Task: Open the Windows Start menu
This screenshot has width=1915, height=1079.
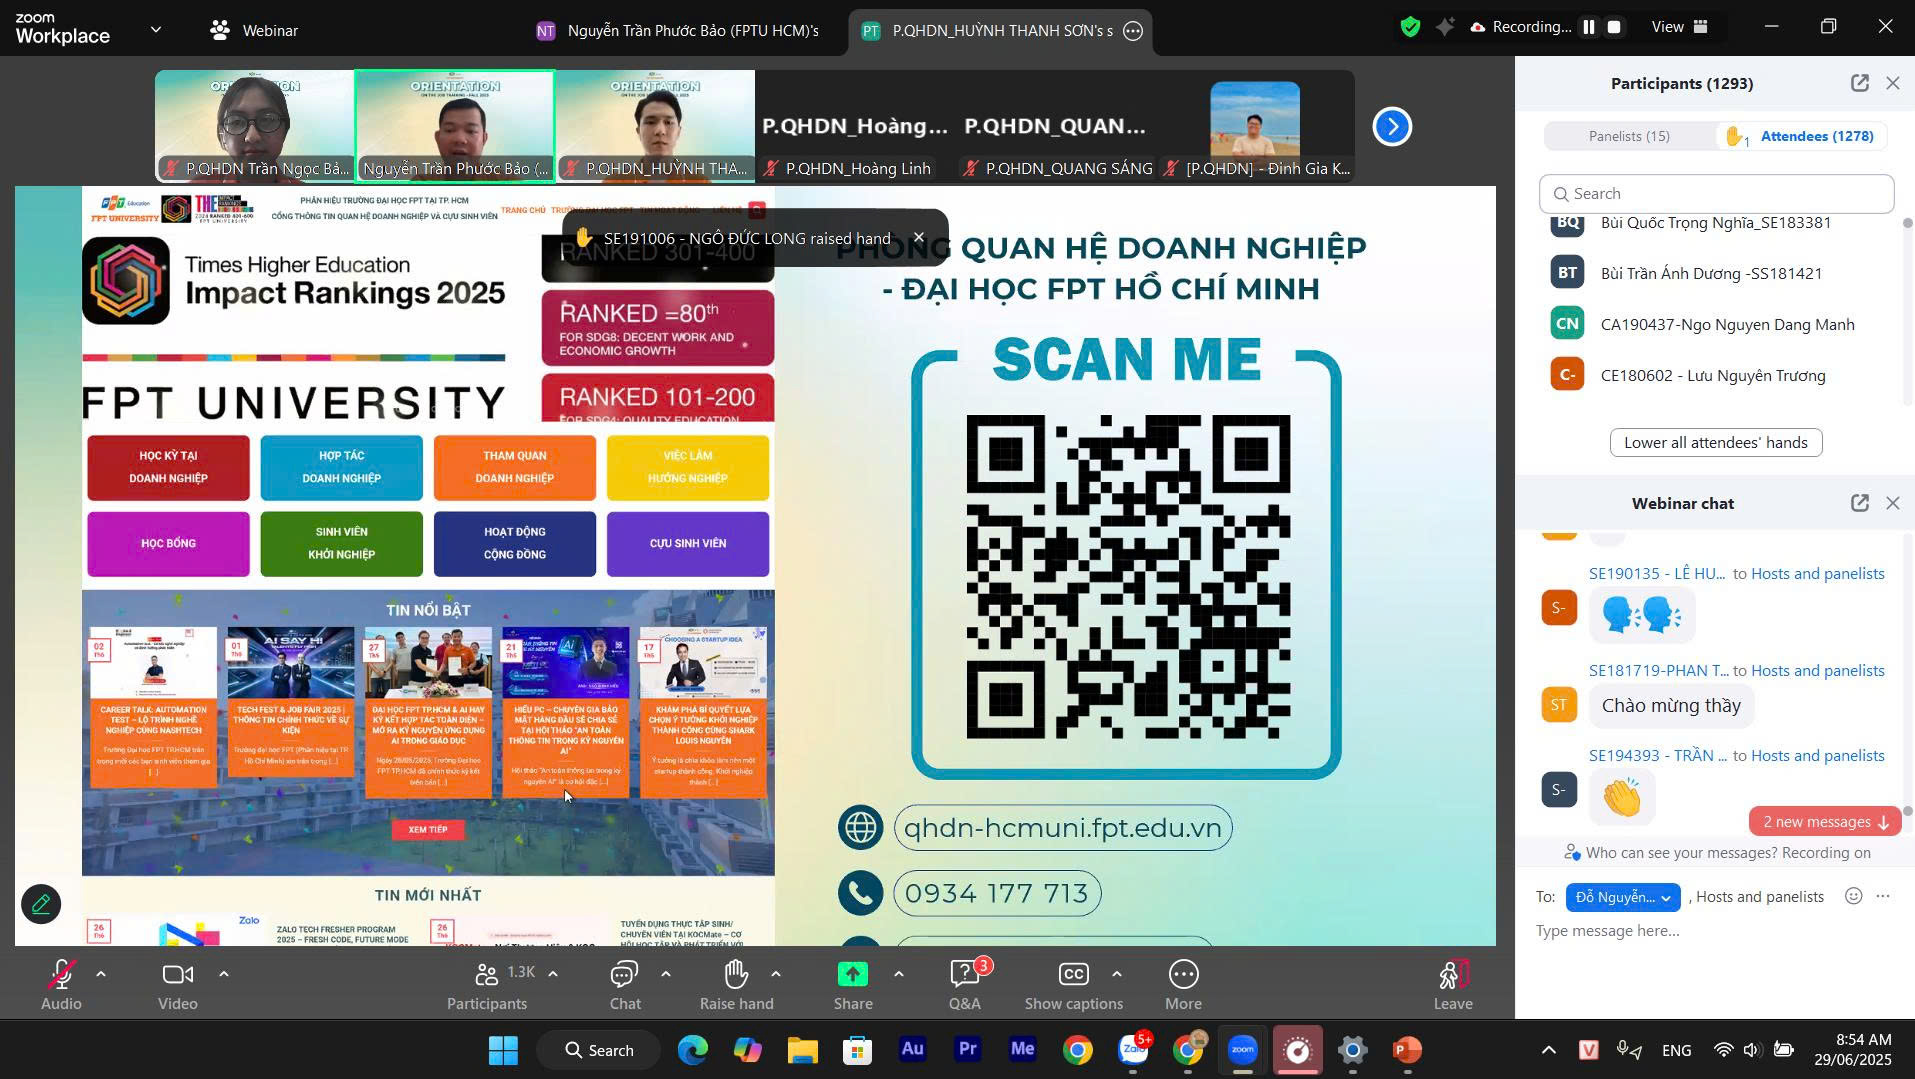Action: pos(503,1050)
